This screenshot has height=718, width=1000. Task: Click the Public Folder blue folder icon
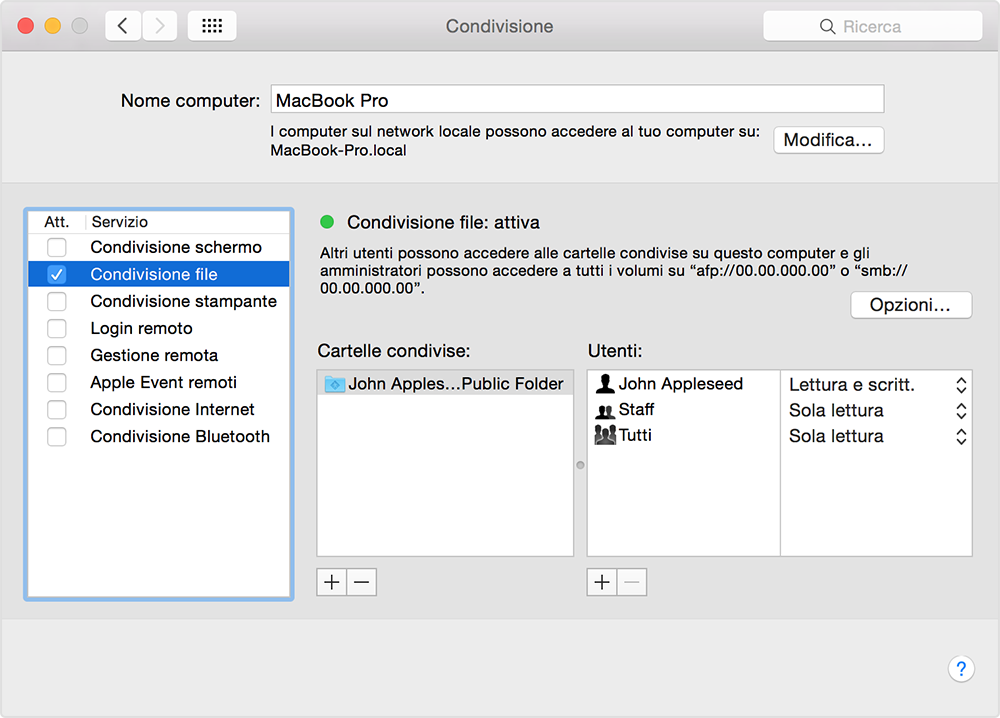[335, 384]
